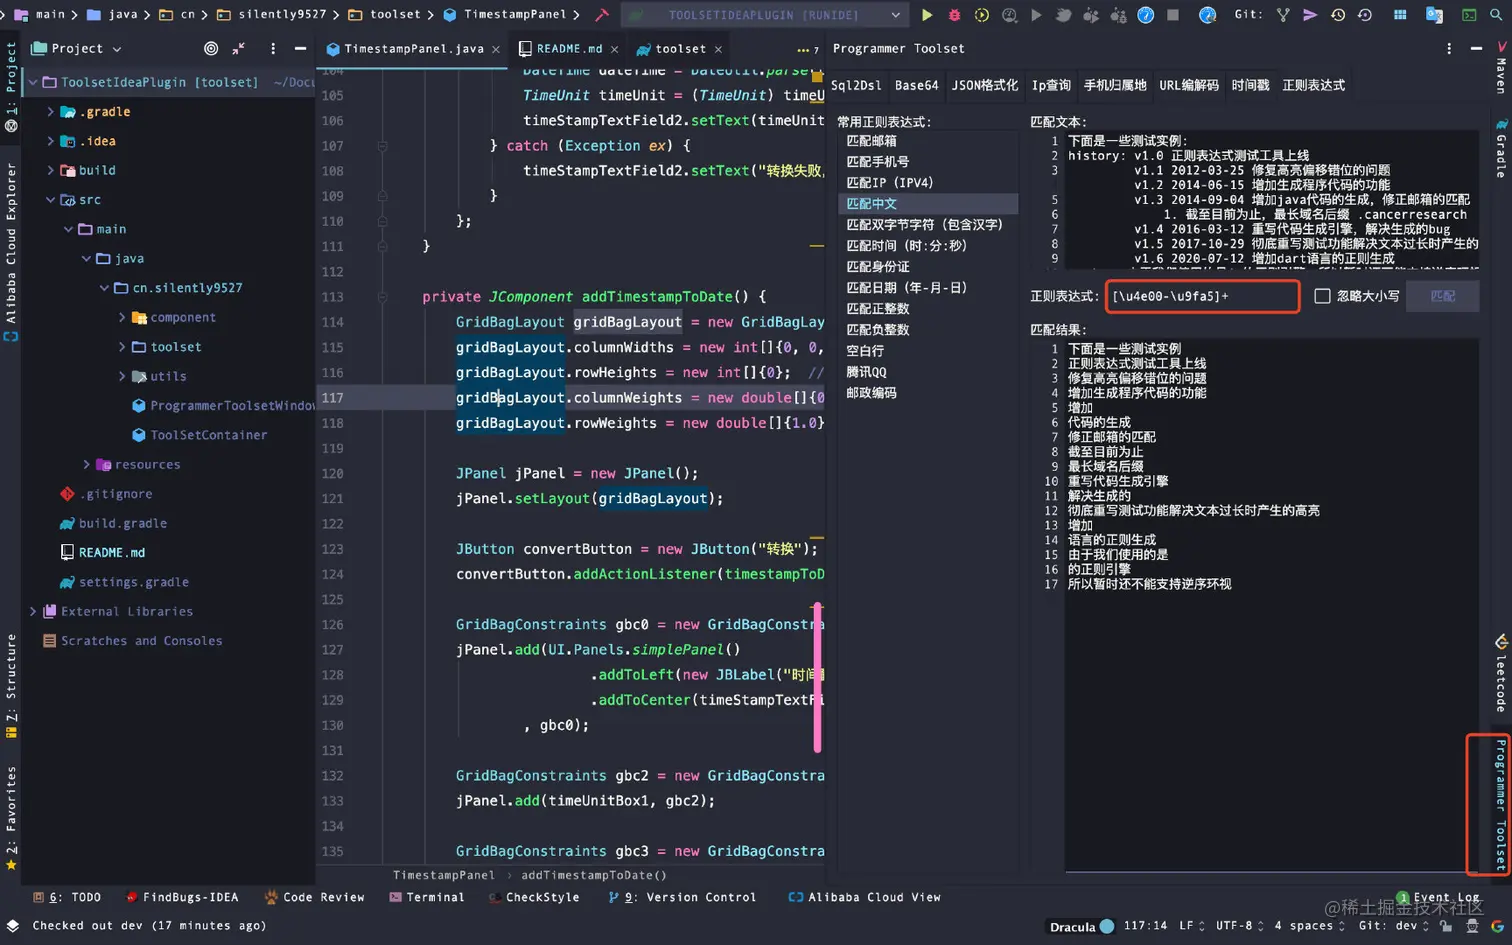Click the pink editor scrollbar marker
The width and height of the screenshot is (1512, 945).
pyautogui.click(x=817, y=677)
